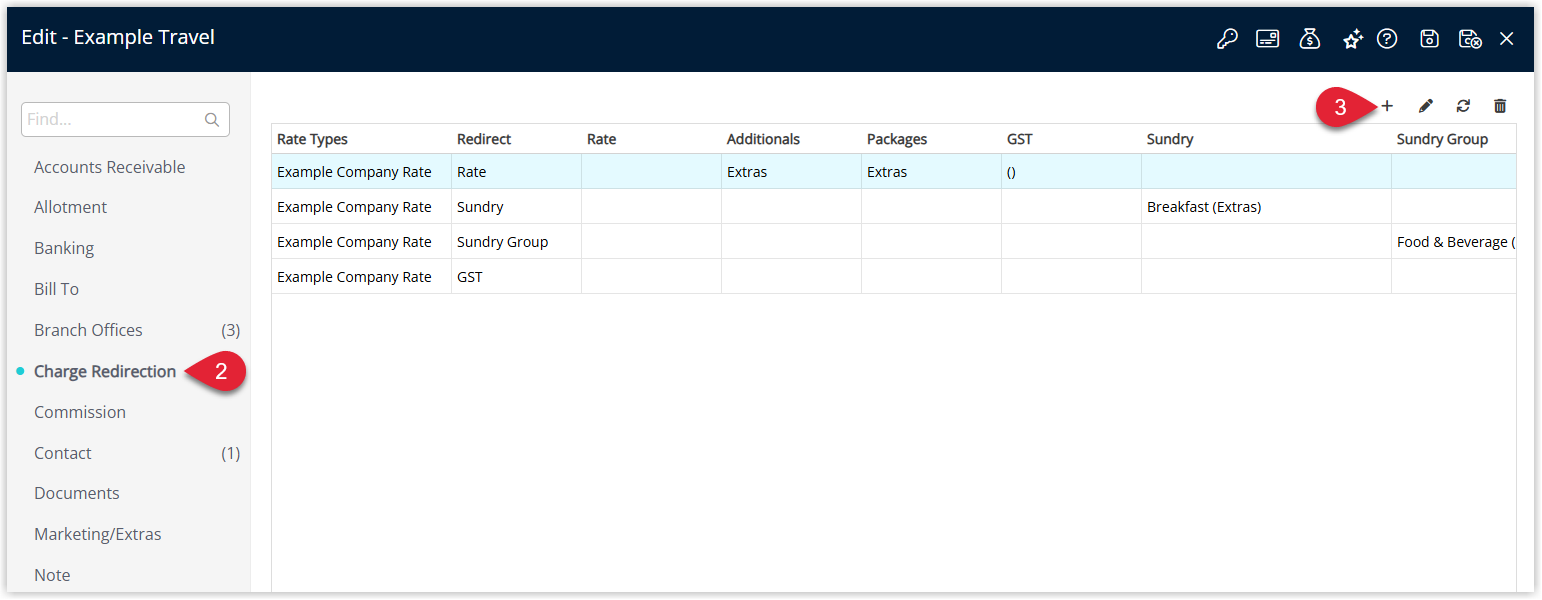Select the Example Company Rate row redirecting Sundry

pyautogui.click(x=894, y=207)
